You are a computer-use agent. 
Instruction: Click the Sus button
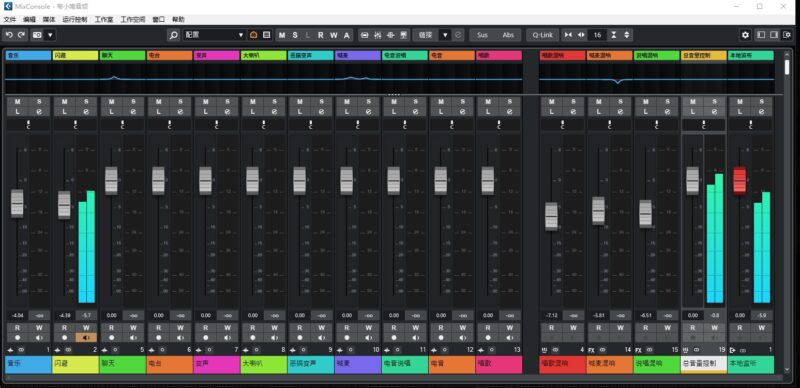(x=482, y=35)
